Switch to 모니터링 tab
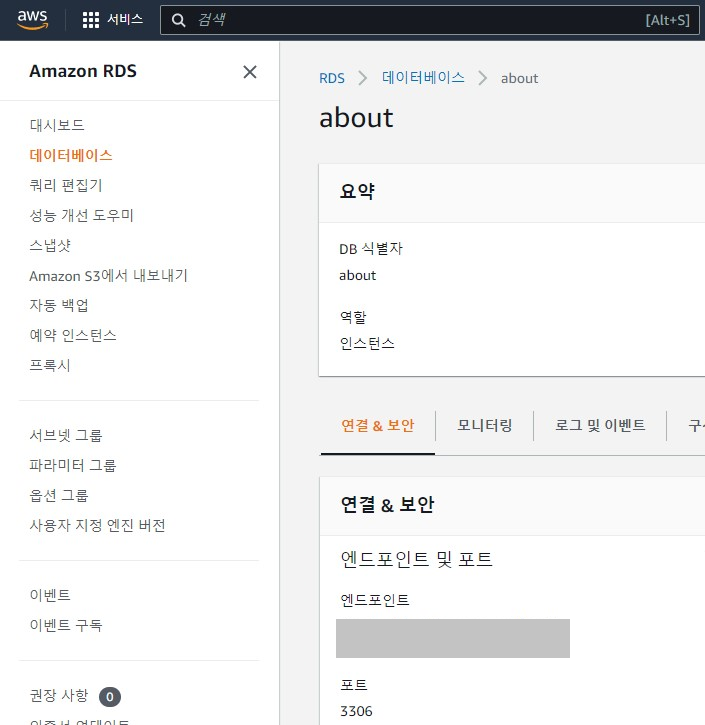Image resolution: width=705 pixels, height=725 pixels. pos(484,425)
